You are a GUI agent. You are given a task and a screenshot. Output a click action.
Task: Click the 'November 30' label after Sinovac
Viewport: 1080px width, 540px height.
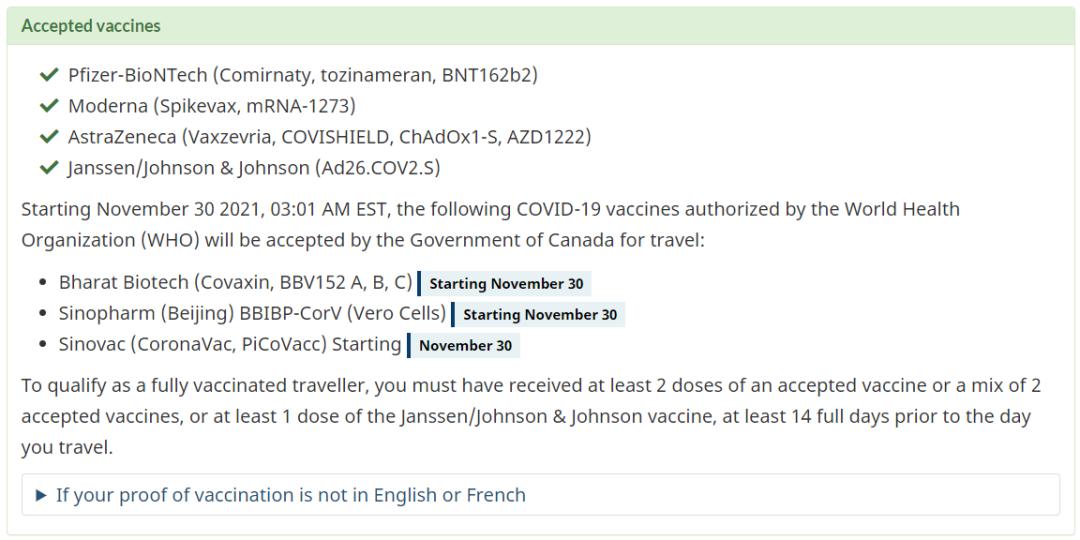(x=464, y=346)
